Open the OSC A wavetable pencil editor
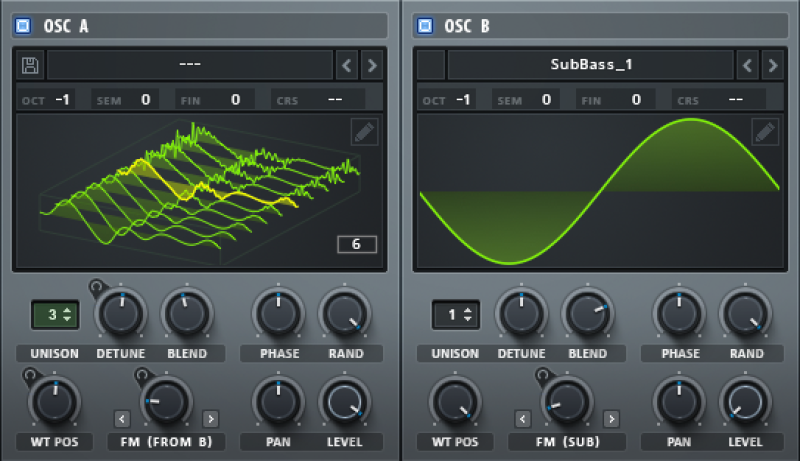This screenshot has width=800, height=461. [x=364, y=132]
